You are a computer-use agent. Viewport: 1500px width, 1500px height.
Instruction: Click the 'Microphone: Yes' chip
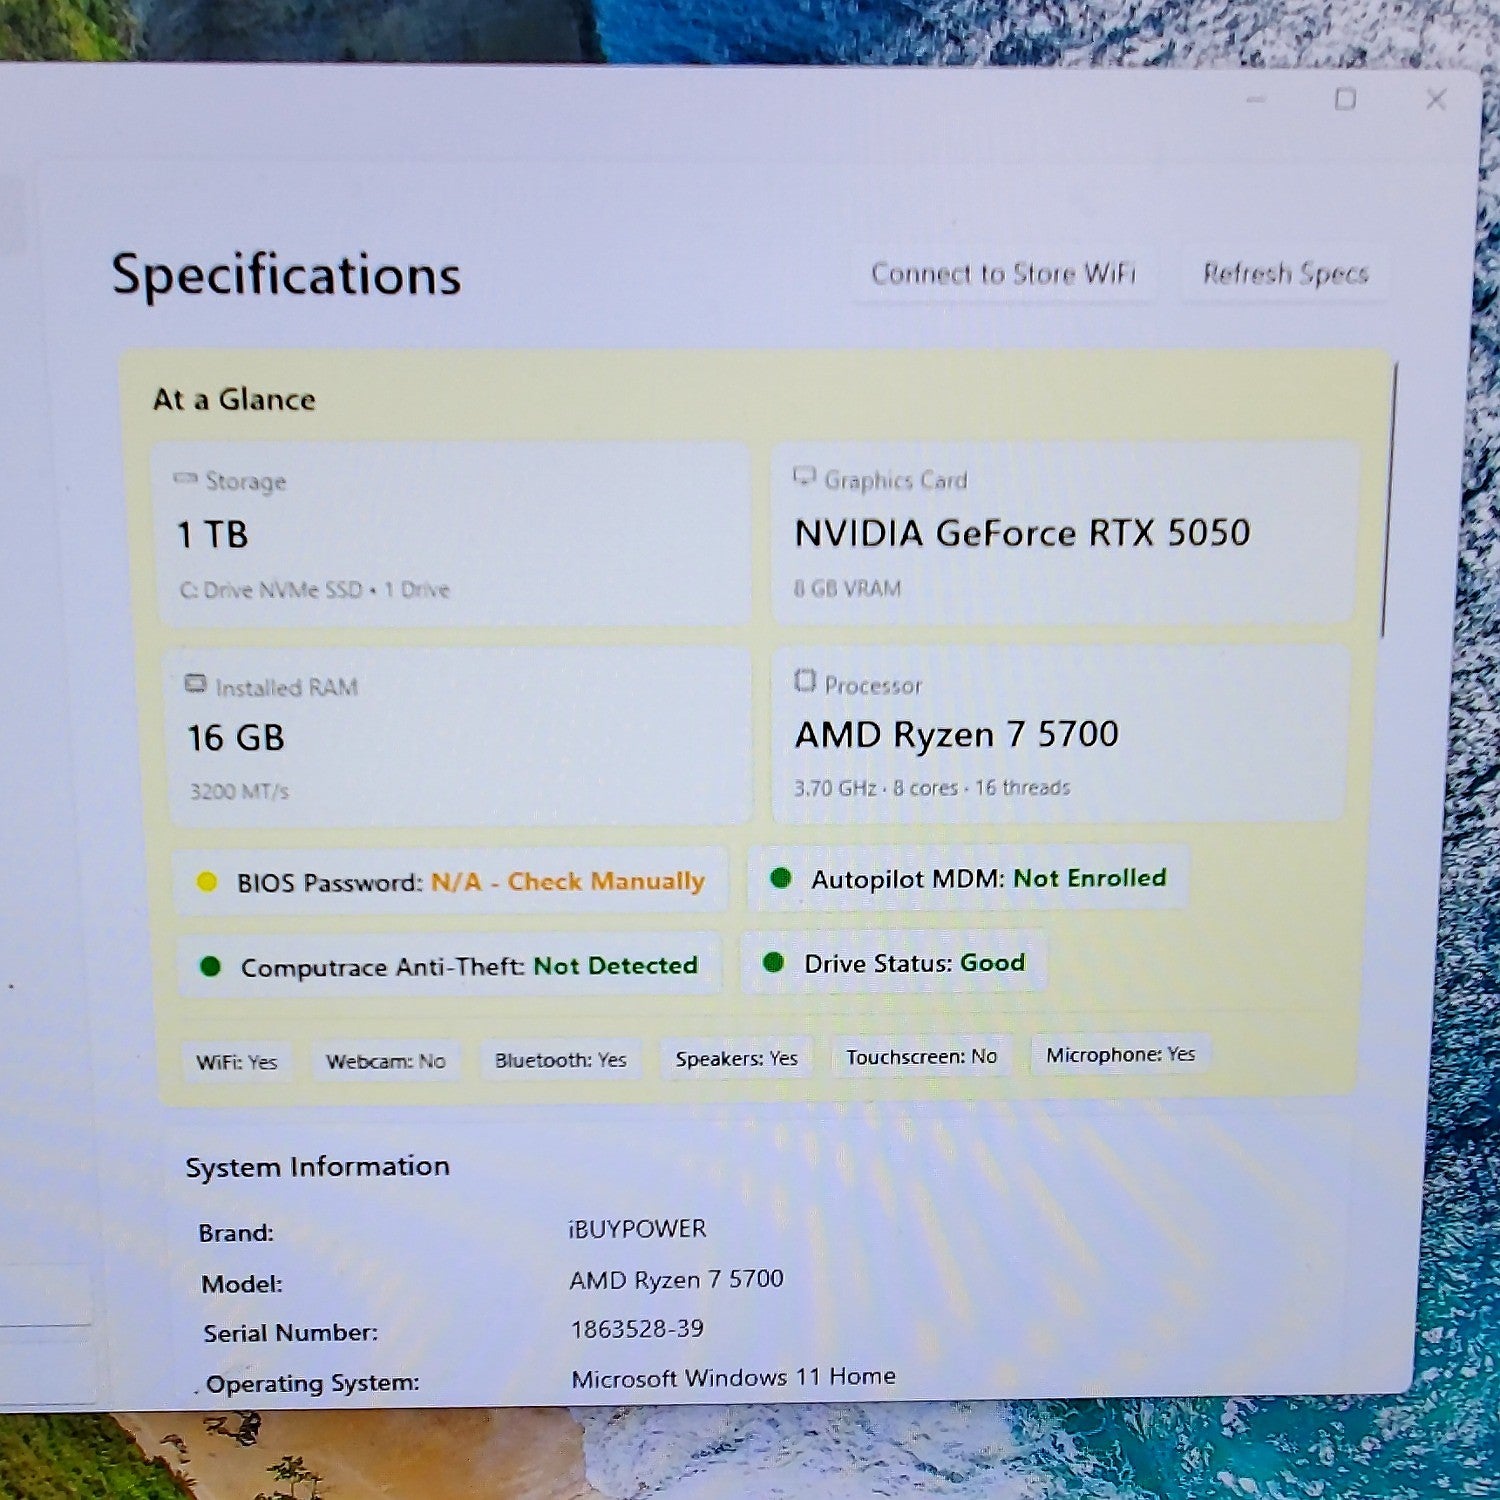click(x=1121, y=1055)
